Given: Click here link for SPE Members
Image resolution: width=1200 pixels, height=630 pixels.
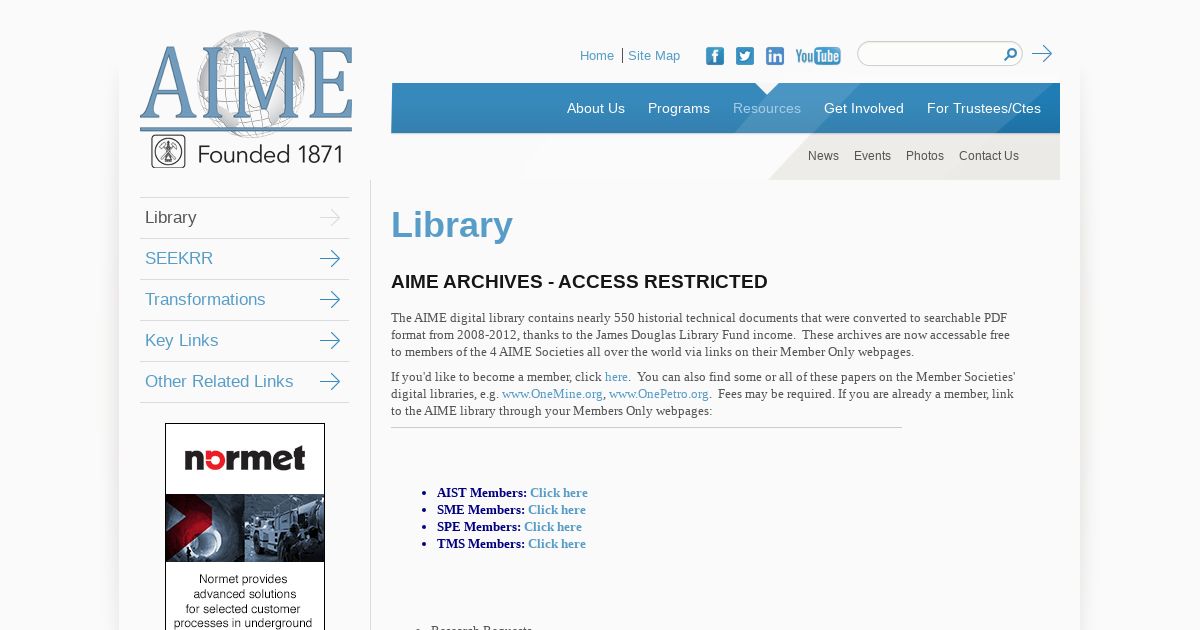Looking at the screenshot, I should point(553,527).
